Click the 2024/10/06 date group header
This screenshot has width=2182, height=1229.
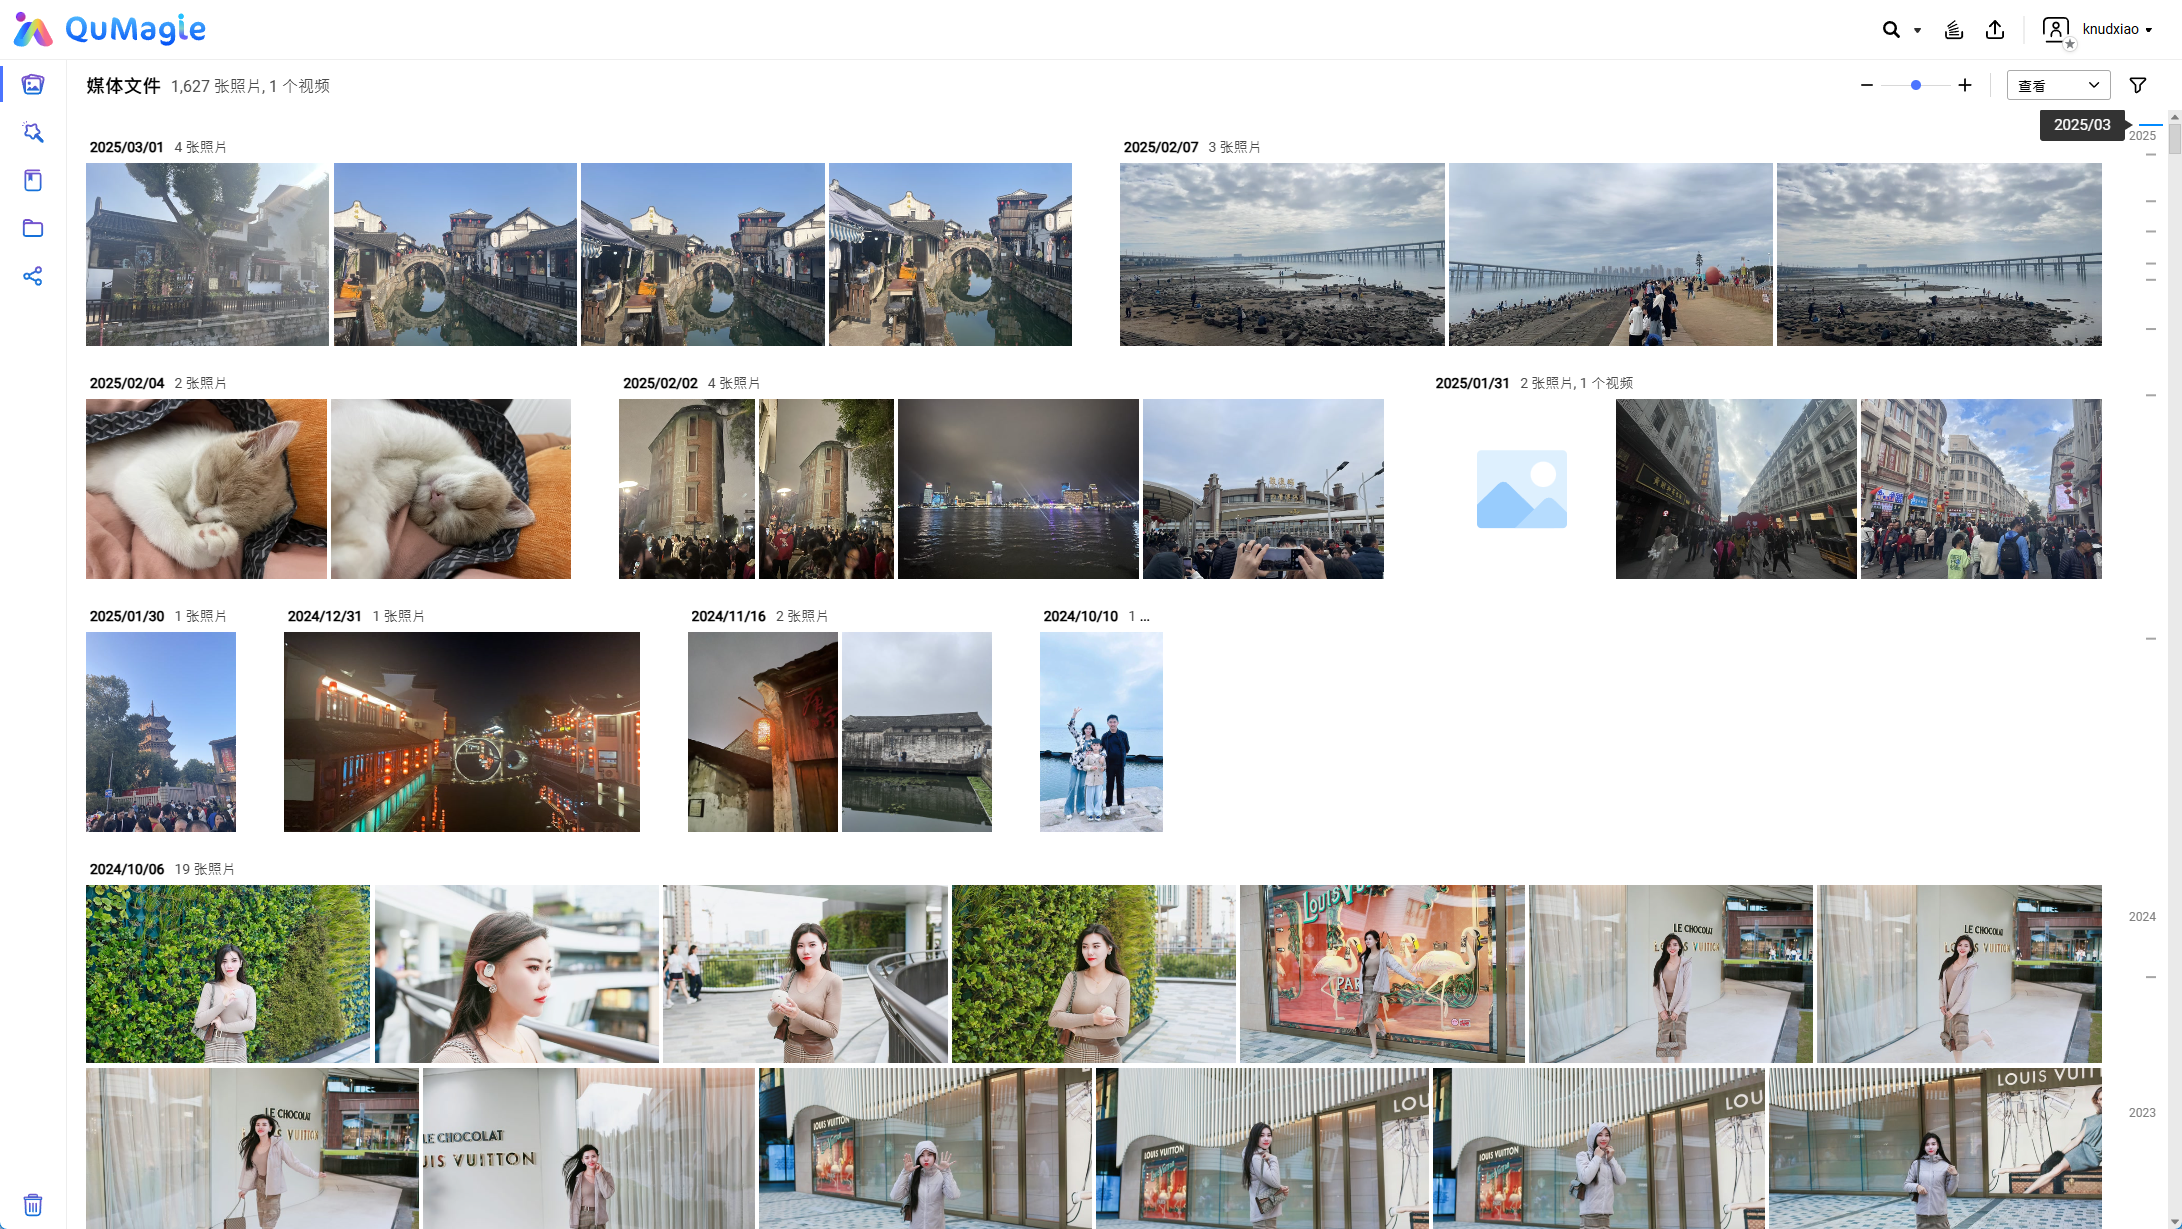[x=127, y=869]
